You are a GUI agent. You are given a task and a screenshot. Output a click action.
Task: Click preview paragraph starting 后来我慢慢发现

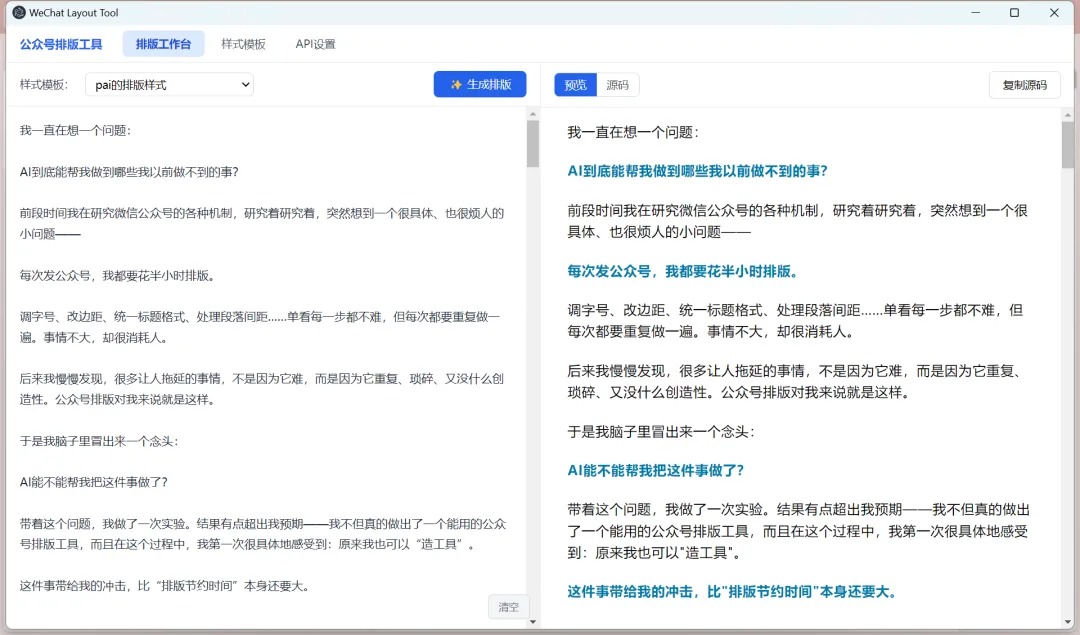click(798, 382)
